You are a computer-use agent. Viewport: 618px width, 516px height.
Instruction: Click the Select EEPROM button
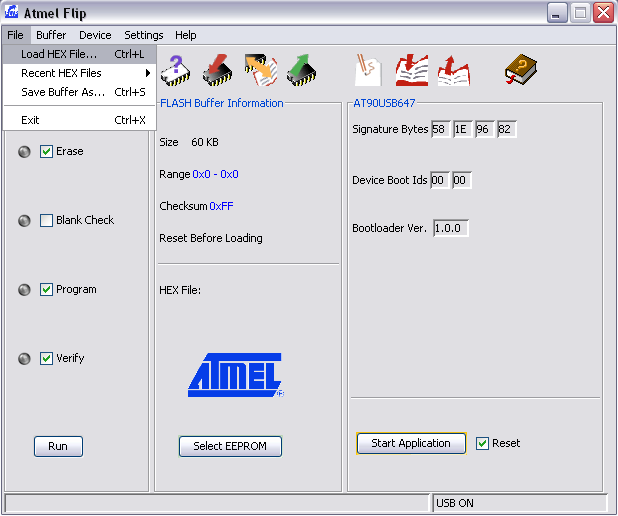(x=230, y=446)
